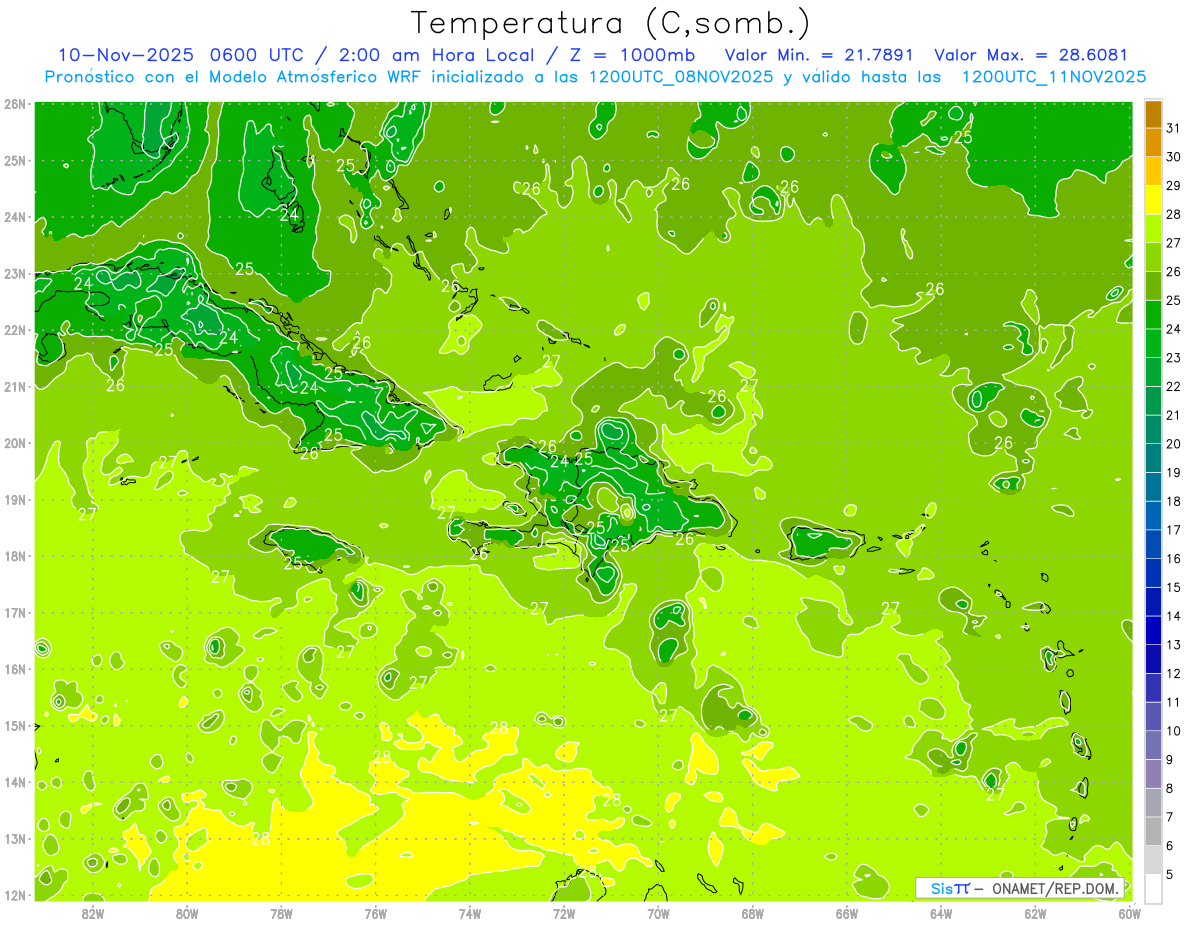
Task: Click the "15" label on the color legend
Action: coord(1173,587)
